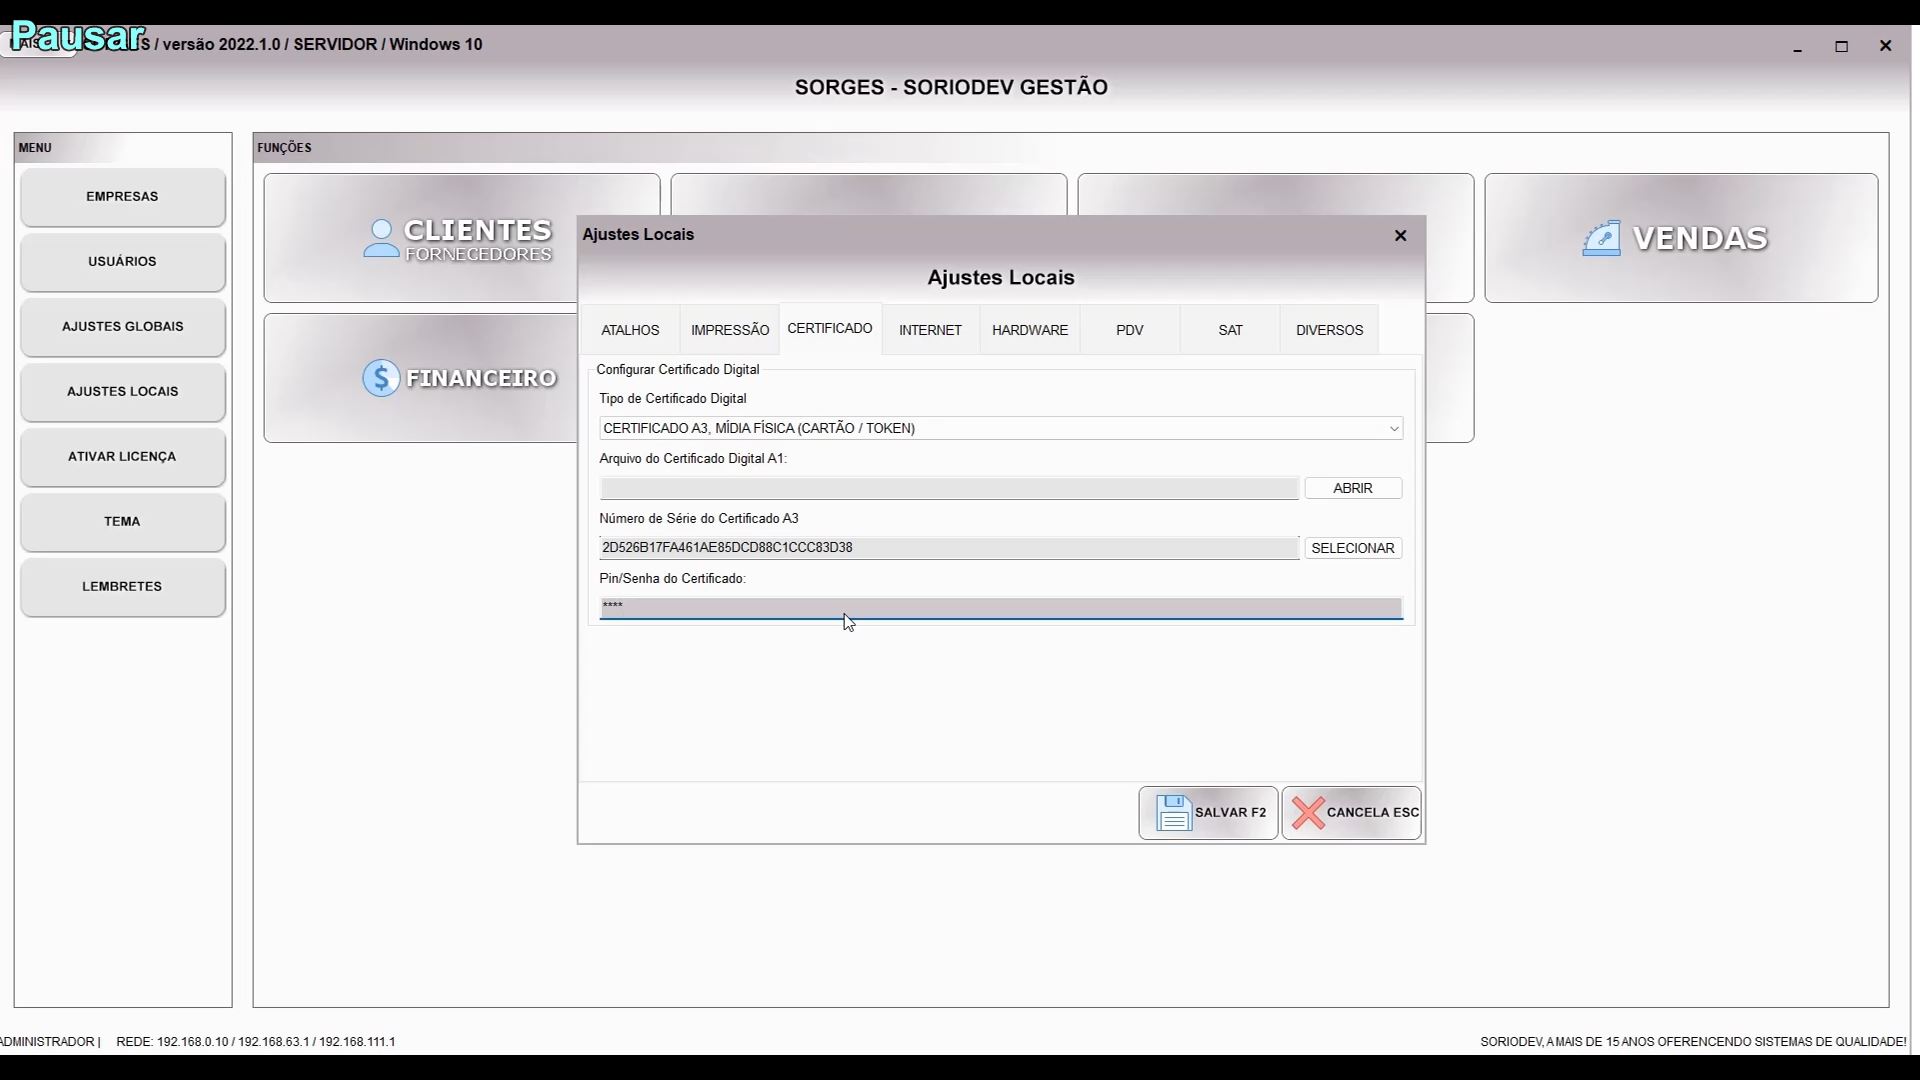Expand the Tipo de Certificado Digital dropdown
This screenshot has width=1920, height=1080.
coord(1393,429)
